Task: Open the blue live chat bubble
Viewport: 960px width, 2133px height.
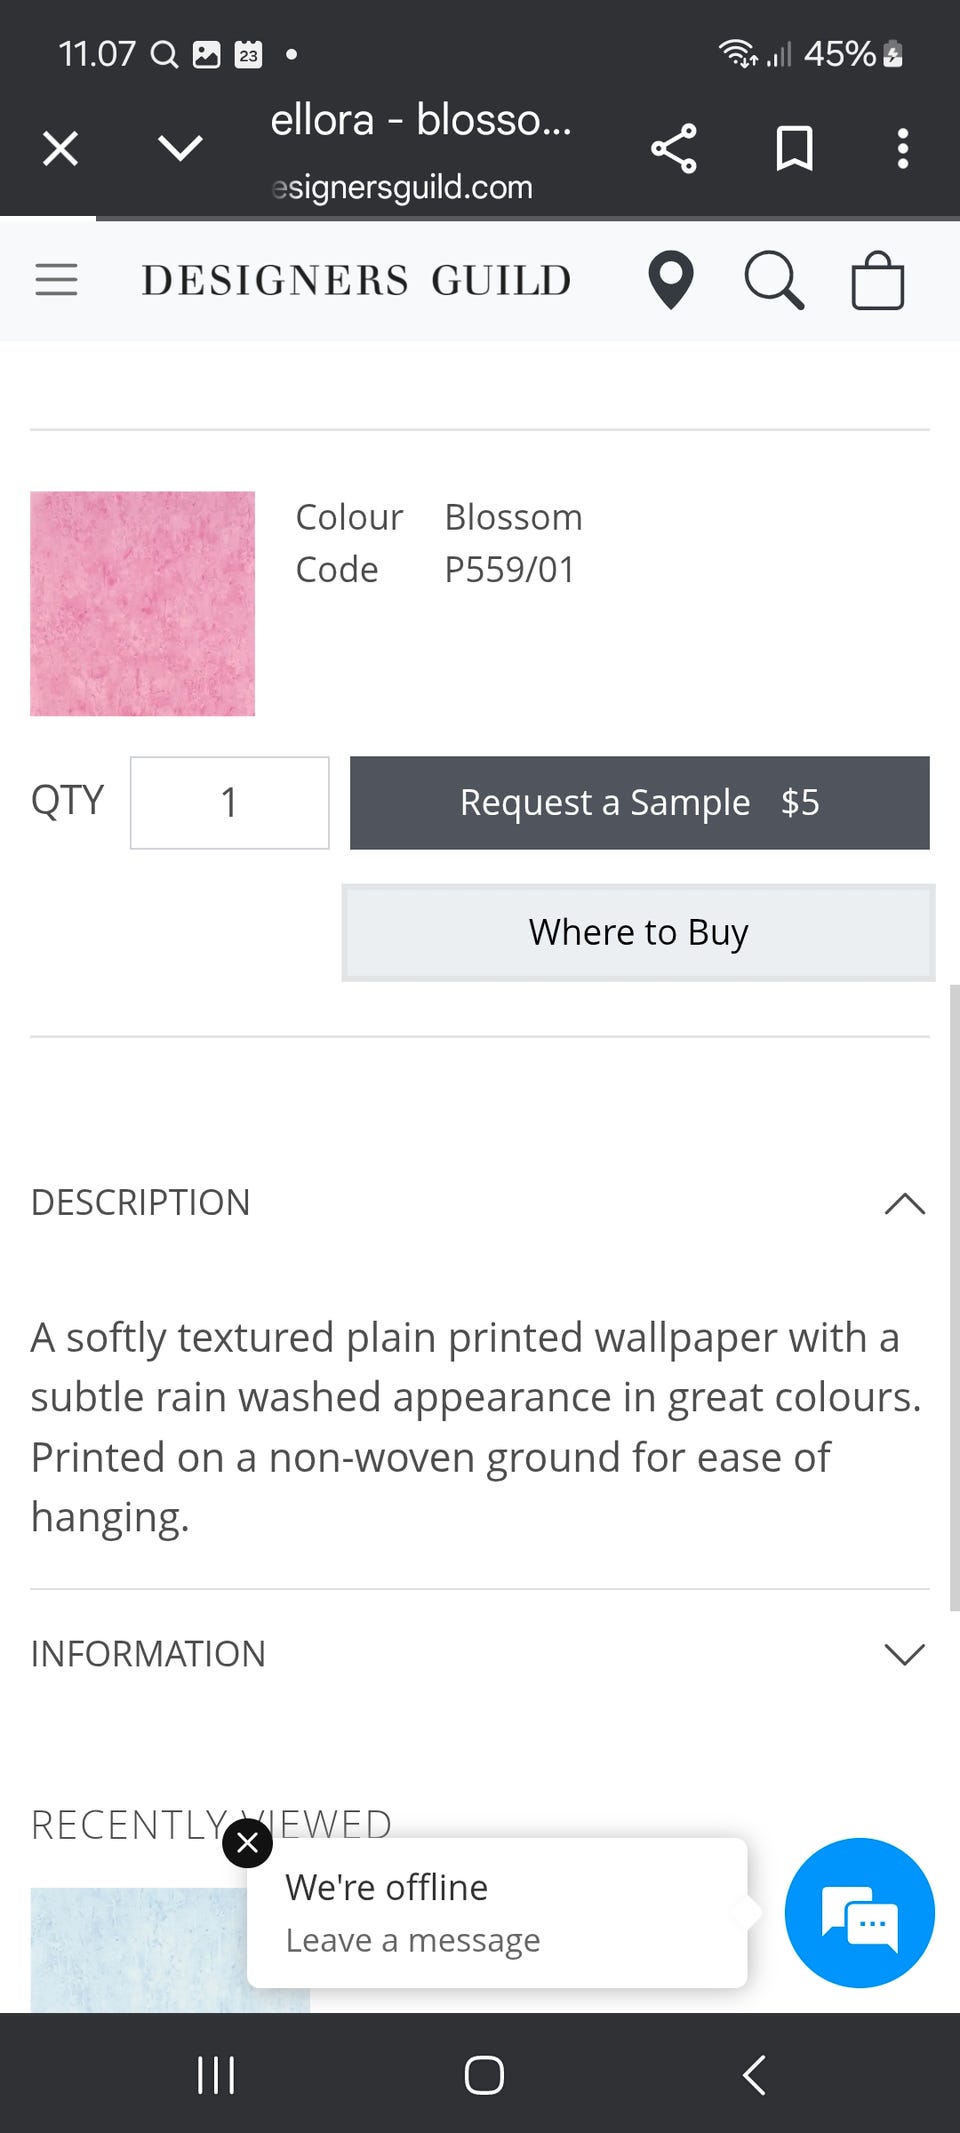Action: (x=859, y=1912)
